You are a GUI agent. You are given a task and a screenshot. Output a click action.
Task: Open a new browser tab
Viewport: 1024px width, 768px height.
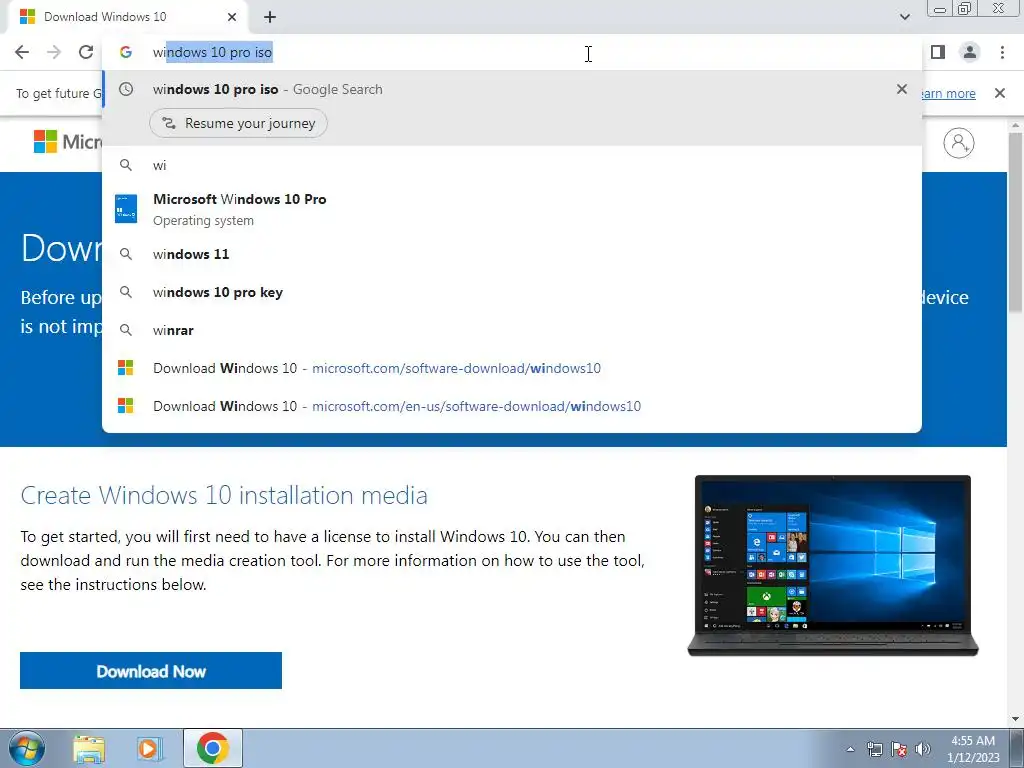(270, 17)
